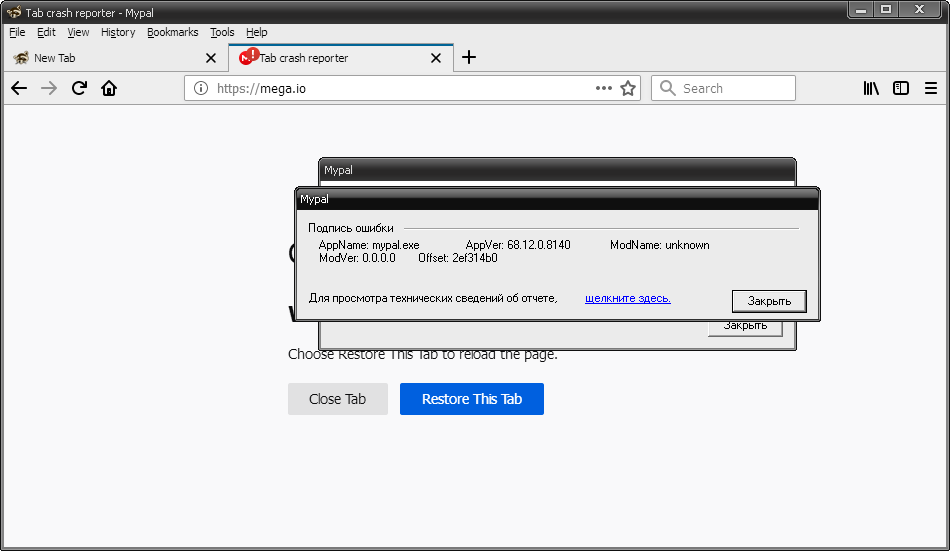Select the Tab crash reporter tab
Image resolution: width=950 pixels, height=551 pixels.
point(340,58)
